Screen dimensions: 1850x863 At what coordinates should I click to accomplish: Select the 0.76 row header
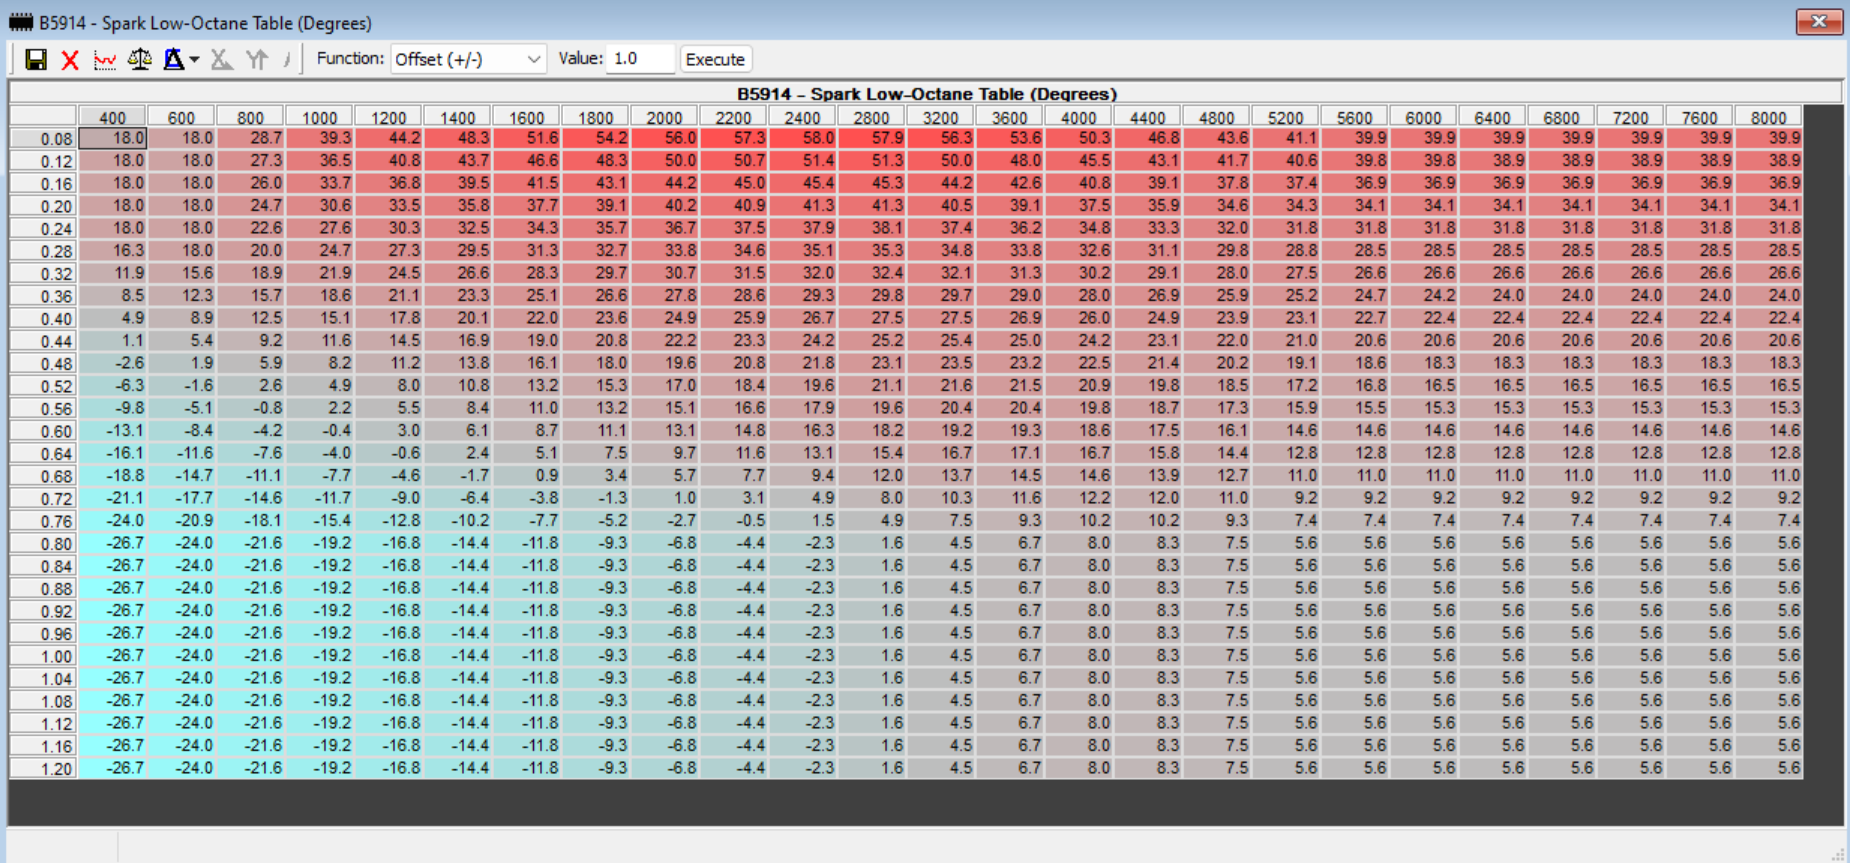[44, 521]
